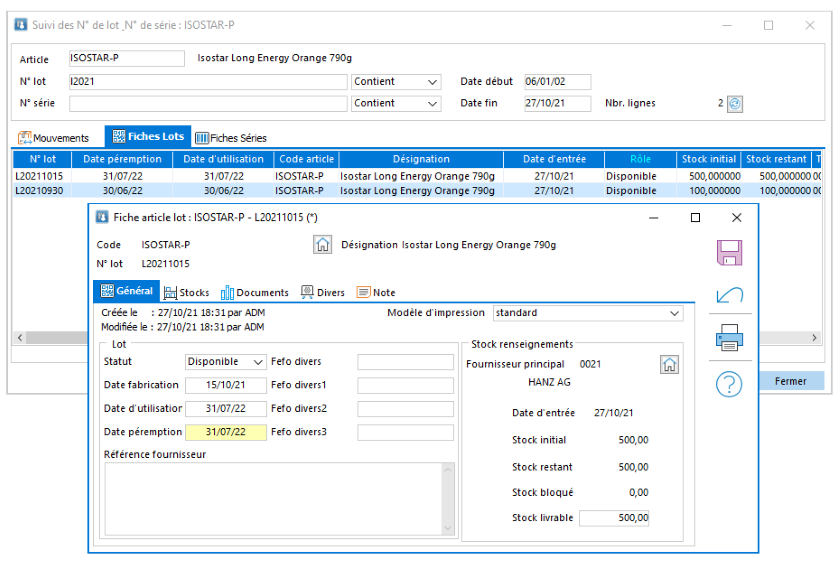Select the Fiches Lots tab
Screen dimensions: 840x561
coord(148,137)
